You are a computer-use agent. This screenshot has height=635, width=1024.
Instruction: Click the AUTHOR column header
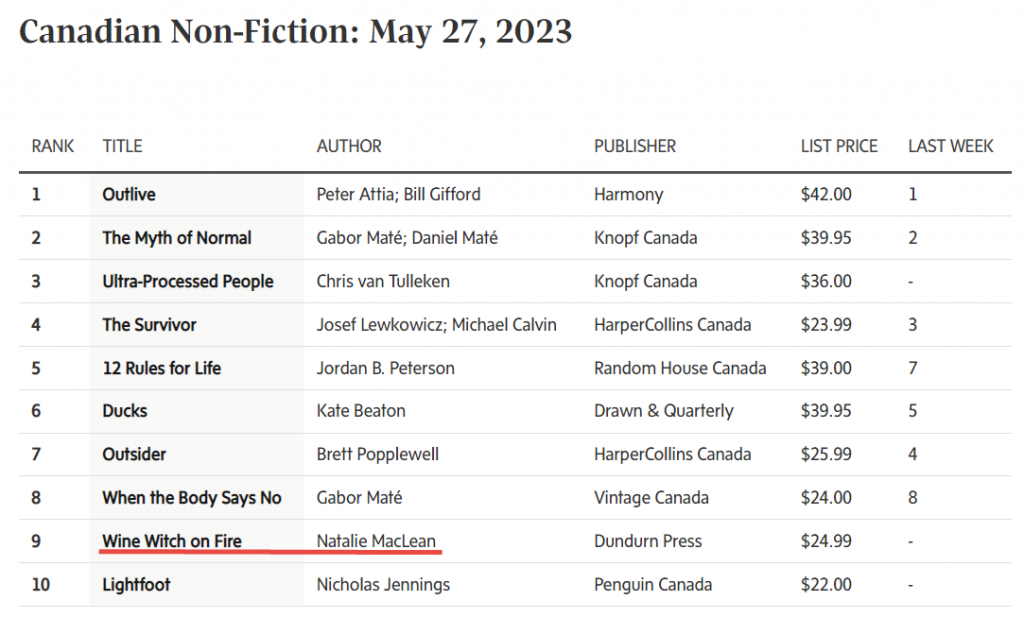pyautogui.click(x=349, y=146)
